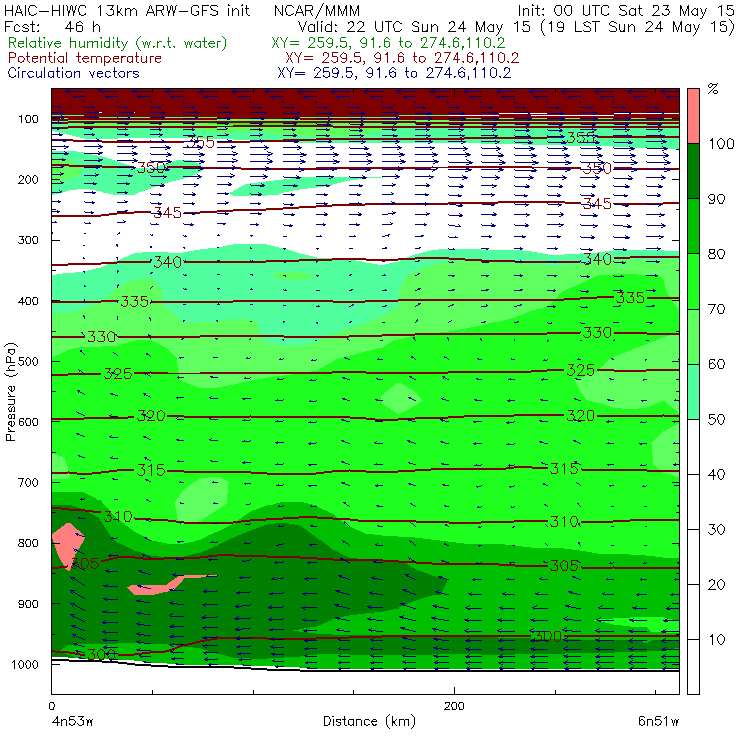Click the blue 'Circulation vectors' legend label
Screen dimensions: 740x740
(x=74, y=73)
